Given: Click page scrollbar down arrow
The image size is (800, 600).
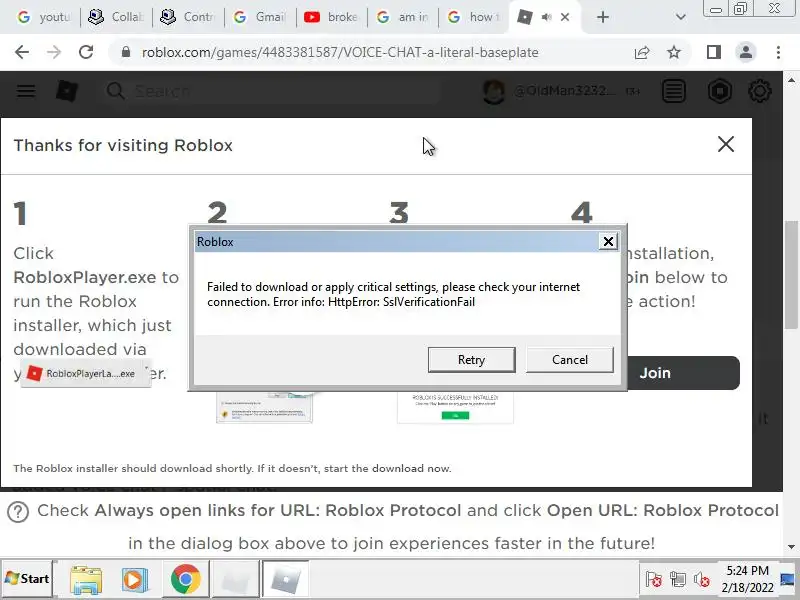Looking at the screenshot, I should click(x=791, y=547).
